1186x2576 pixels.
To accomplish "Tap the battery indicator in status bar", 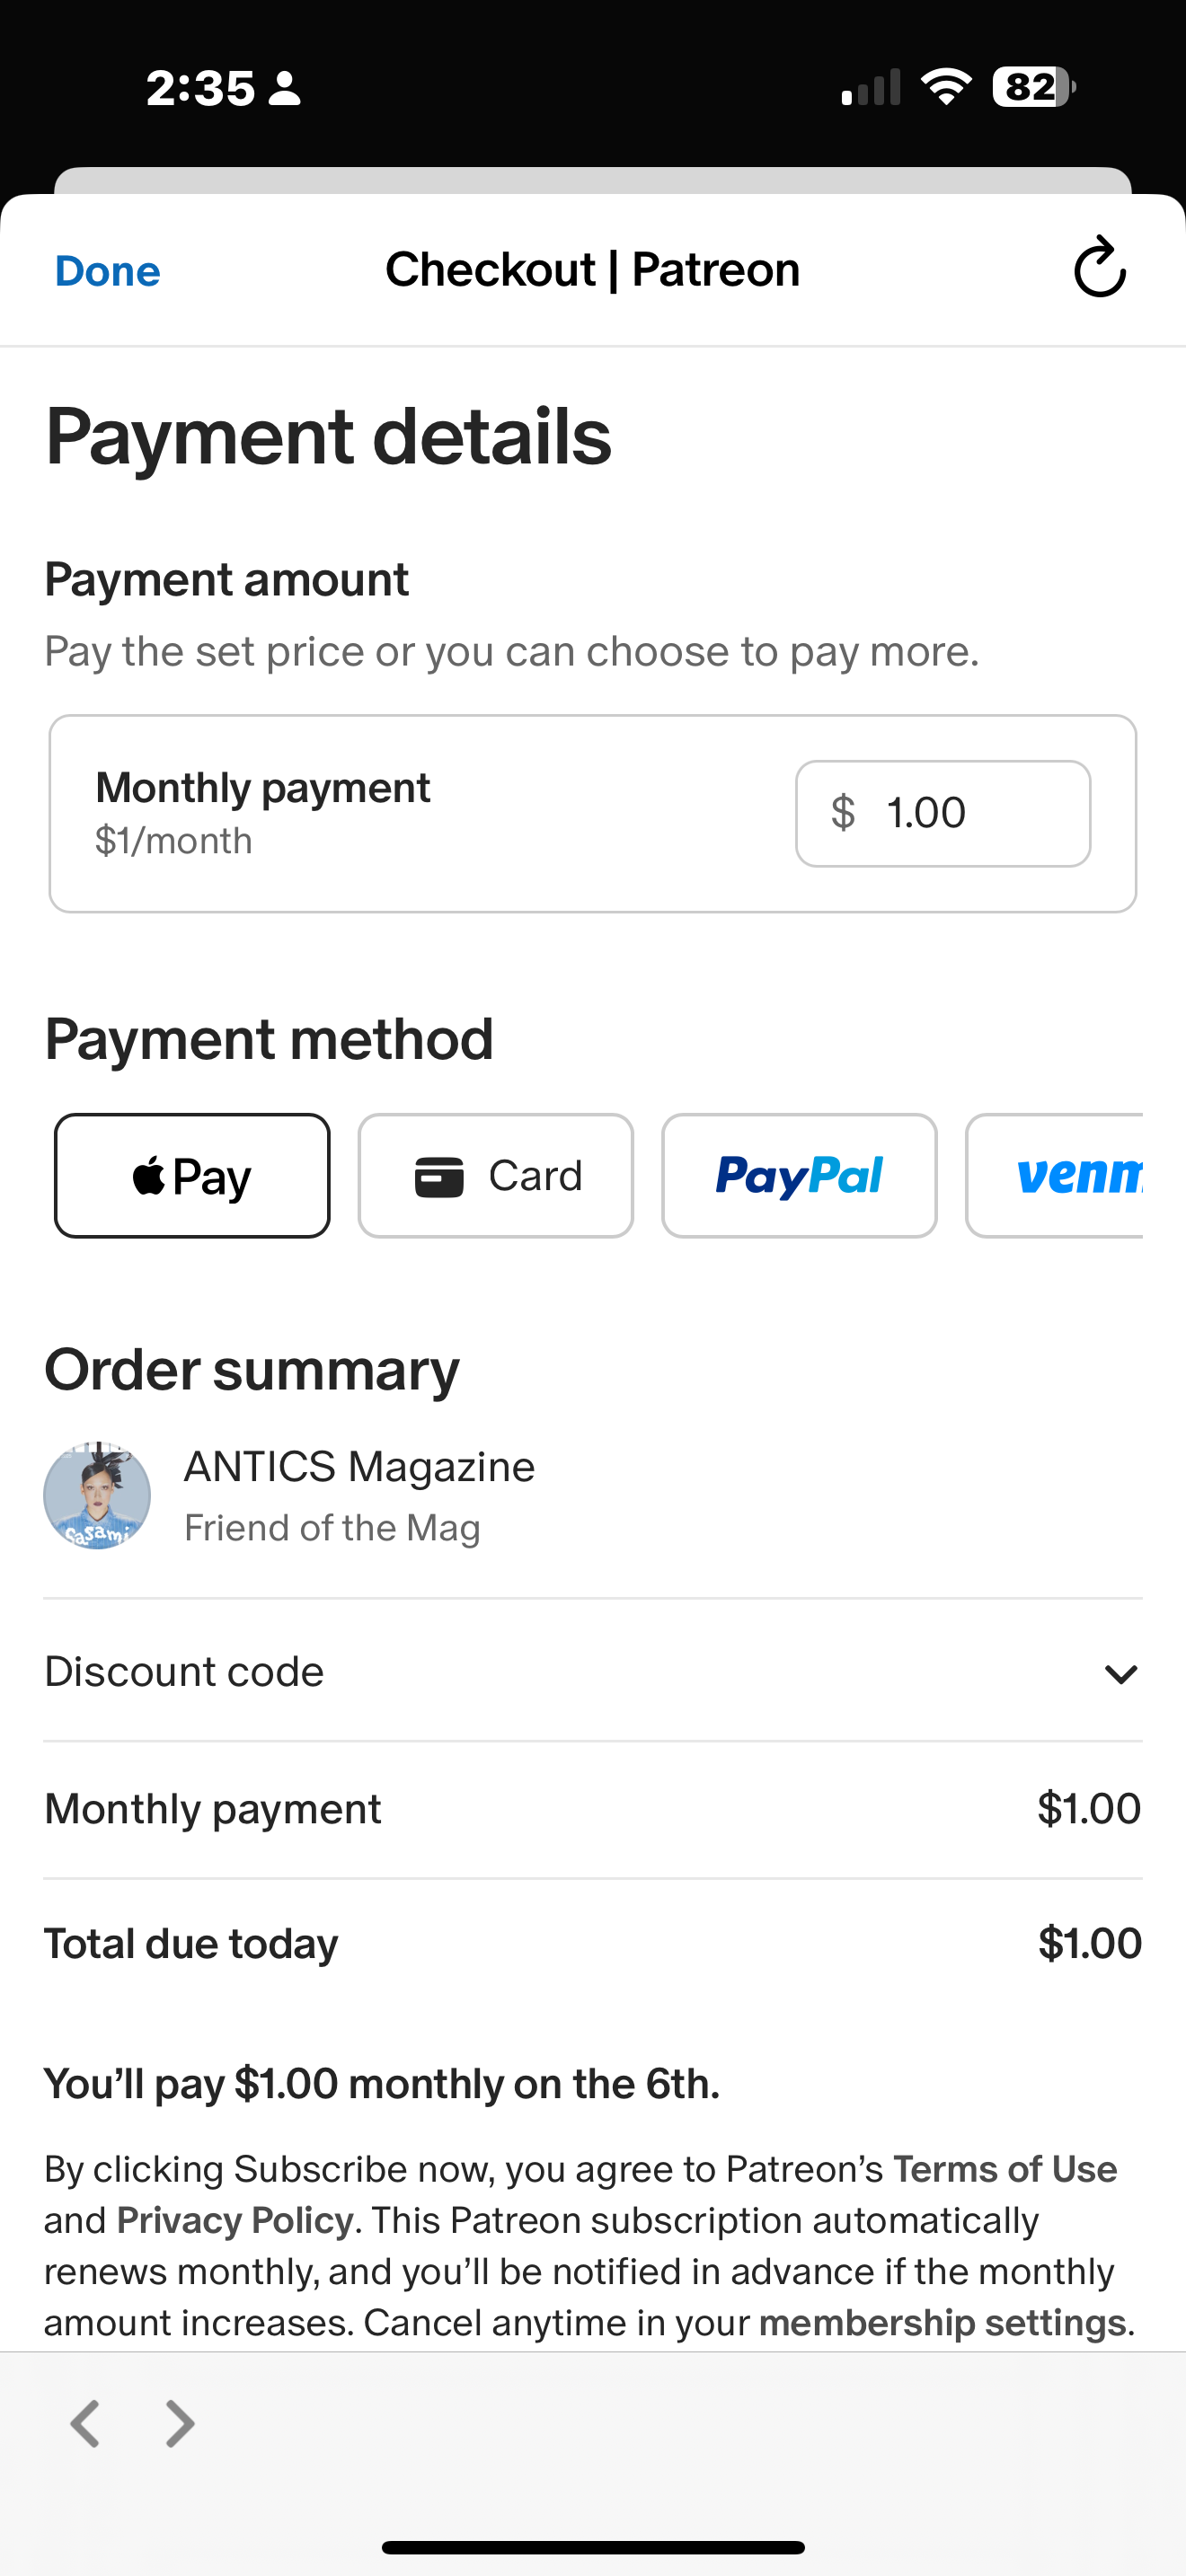I will click(1033, 87).
